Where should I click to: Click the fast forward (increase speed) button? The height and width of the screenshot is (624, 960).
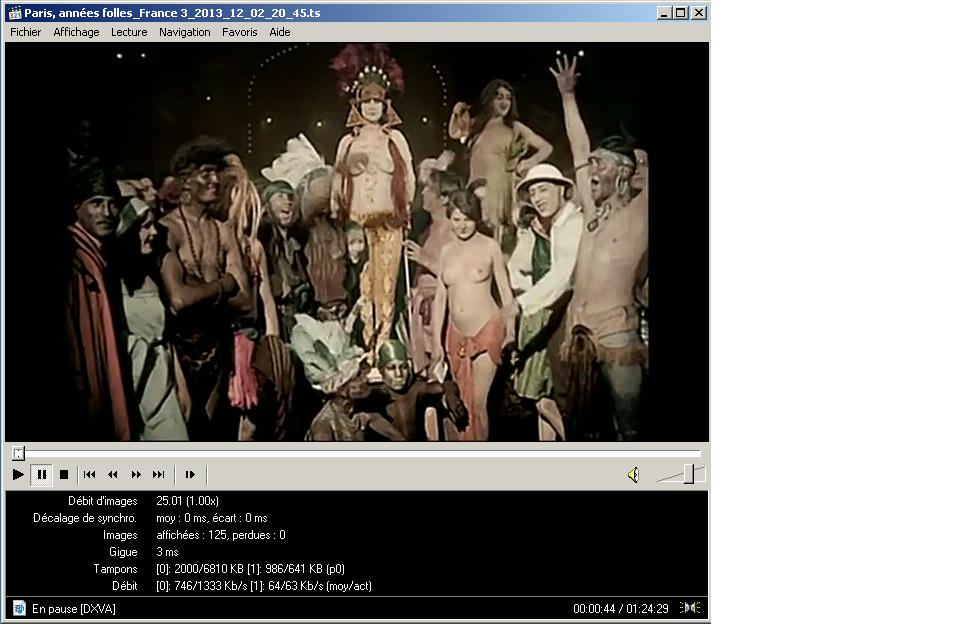click(x=136, y=475)
